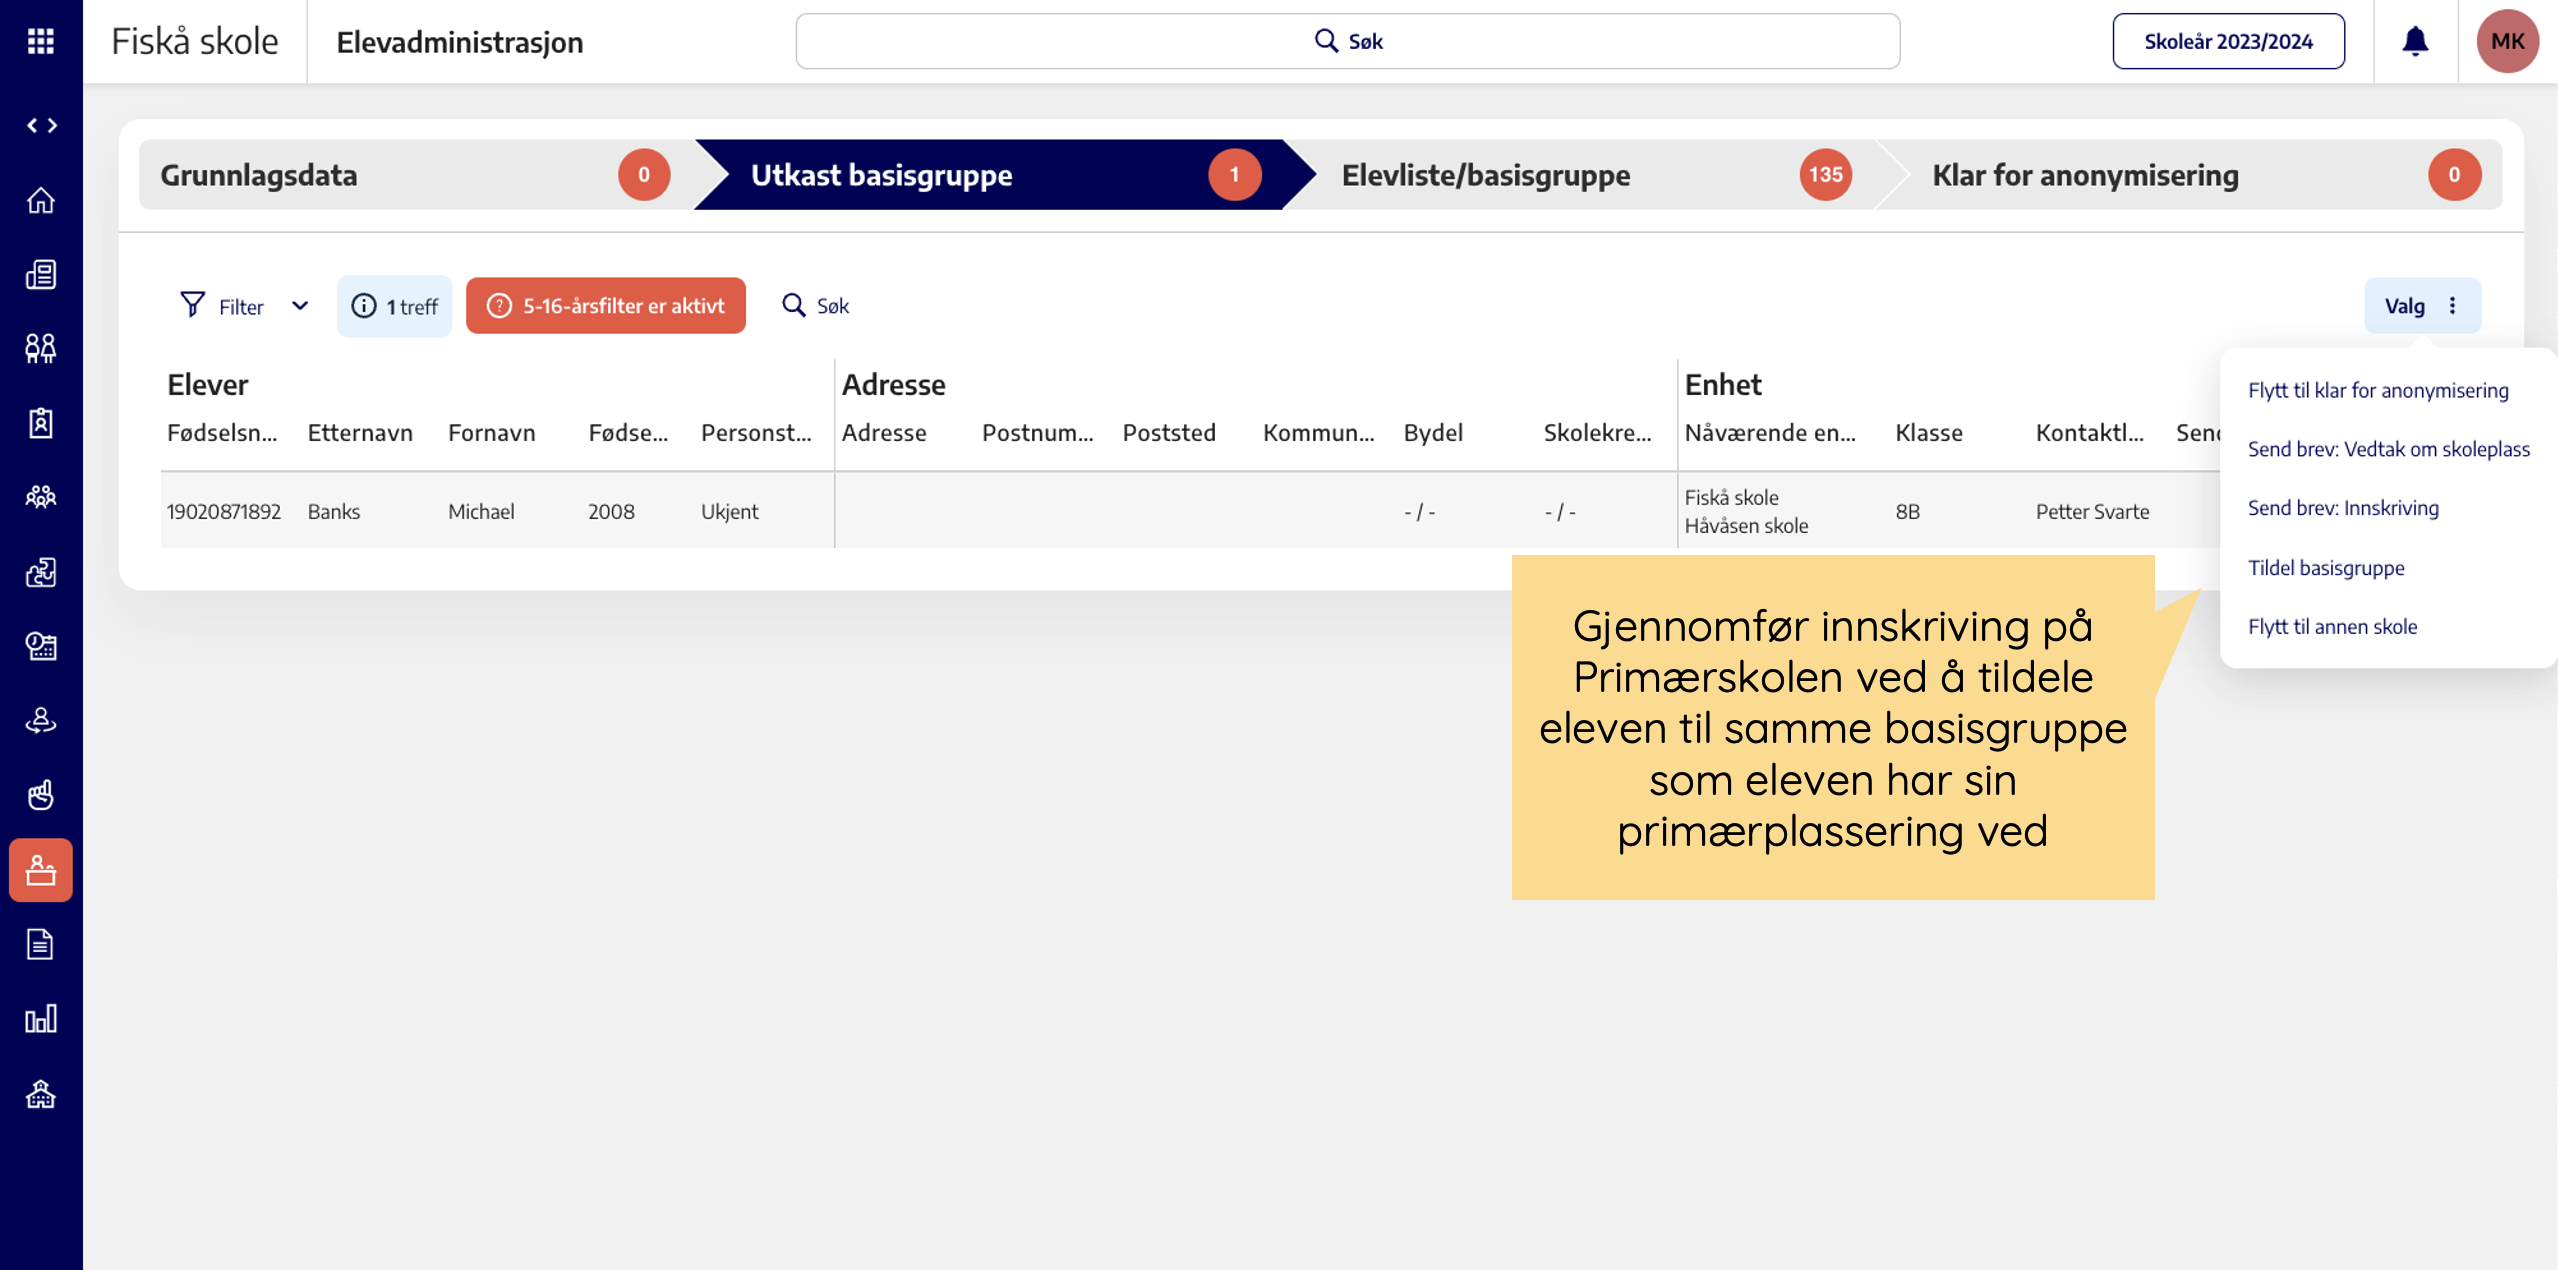Click the Klasse column header
The height and width of the screenshot is (1270, 2558).
pyautogui.click(x=1929, y=433)
